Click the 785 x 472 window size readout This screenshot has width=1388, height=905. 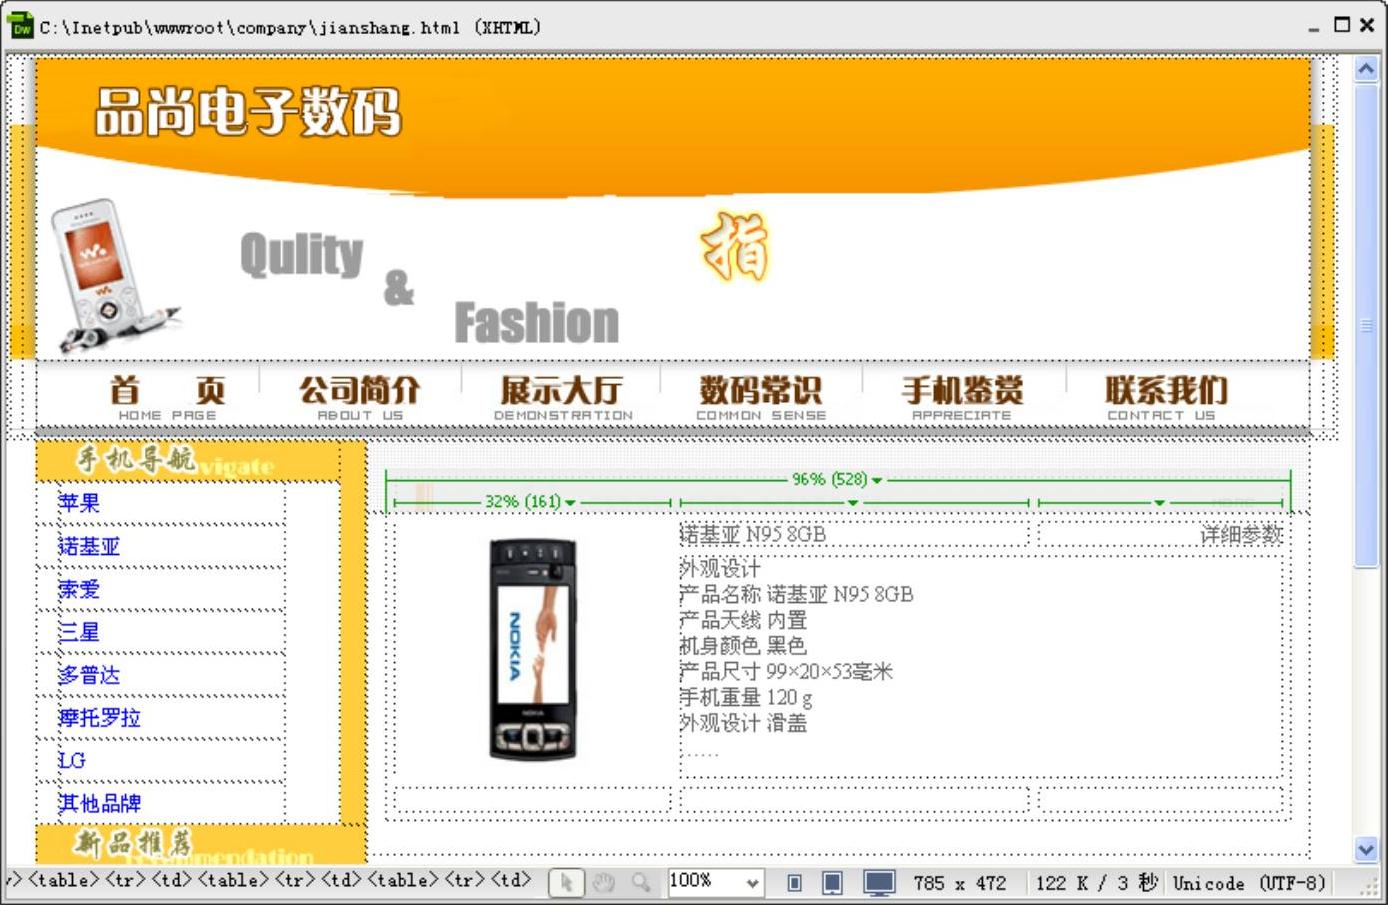(959, 883)
